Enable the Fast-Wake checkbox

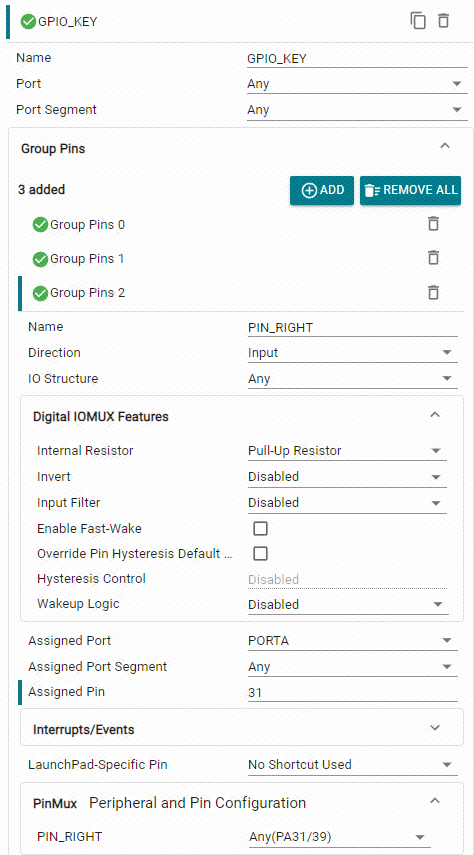coord(261,528)
